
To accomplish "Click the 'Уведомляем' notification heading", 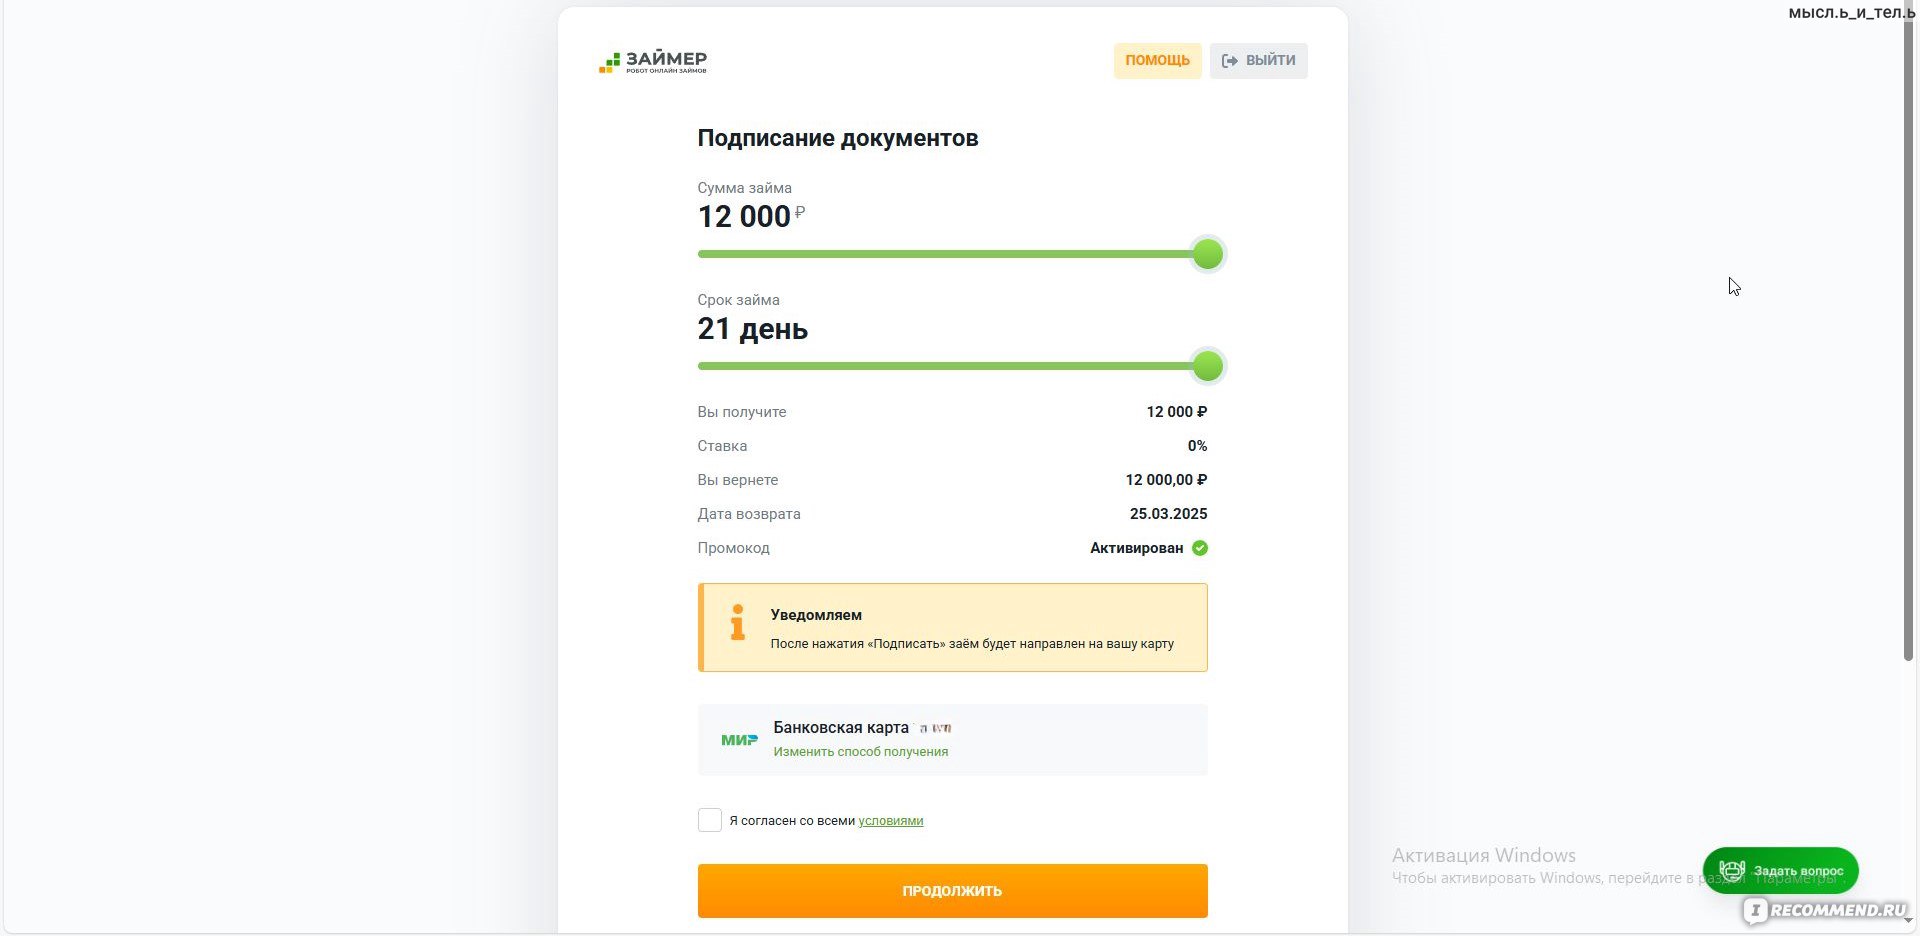I will pyautogui.click(x=816, y=615).
